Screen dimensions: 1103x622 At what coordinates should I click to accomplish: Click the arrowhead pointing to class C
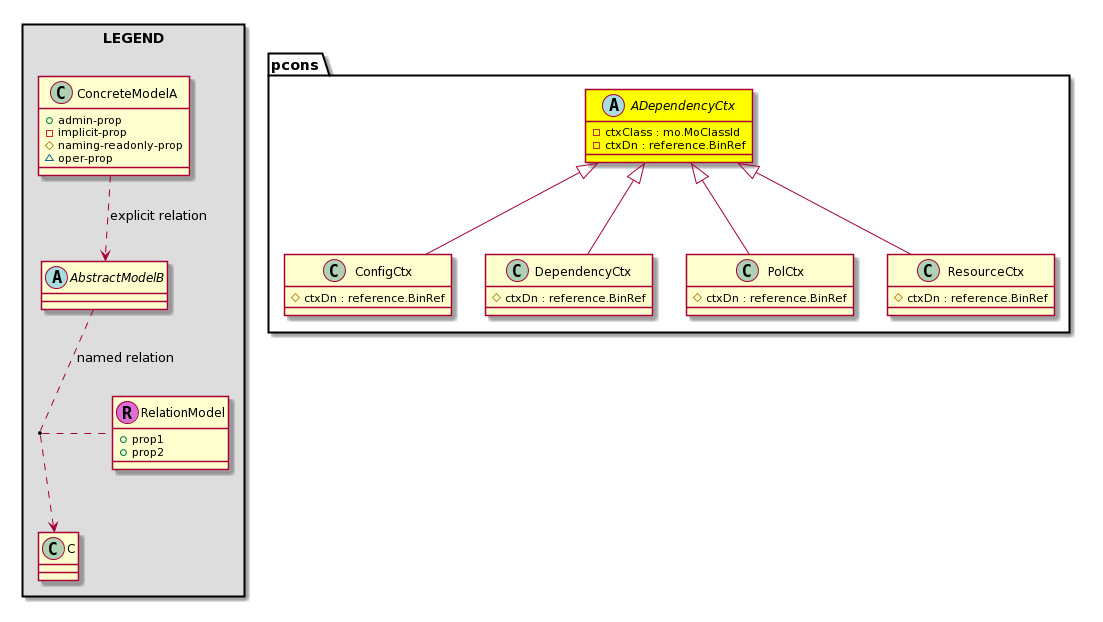[x=53, y=525]
